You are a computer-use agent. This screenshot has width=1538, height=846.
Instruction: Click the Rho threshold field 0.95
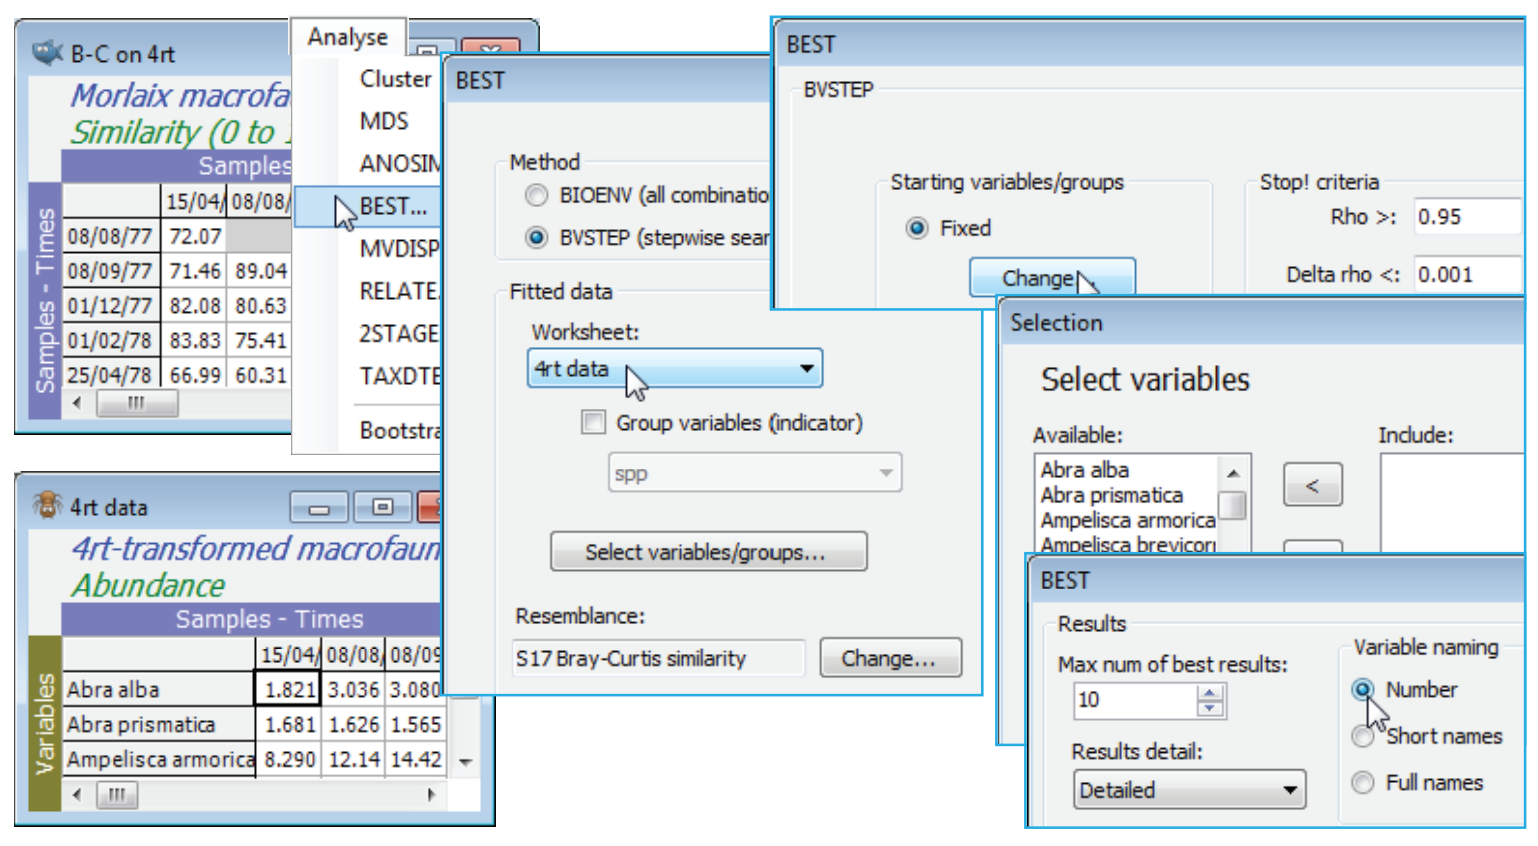[x=1468, y=216]
